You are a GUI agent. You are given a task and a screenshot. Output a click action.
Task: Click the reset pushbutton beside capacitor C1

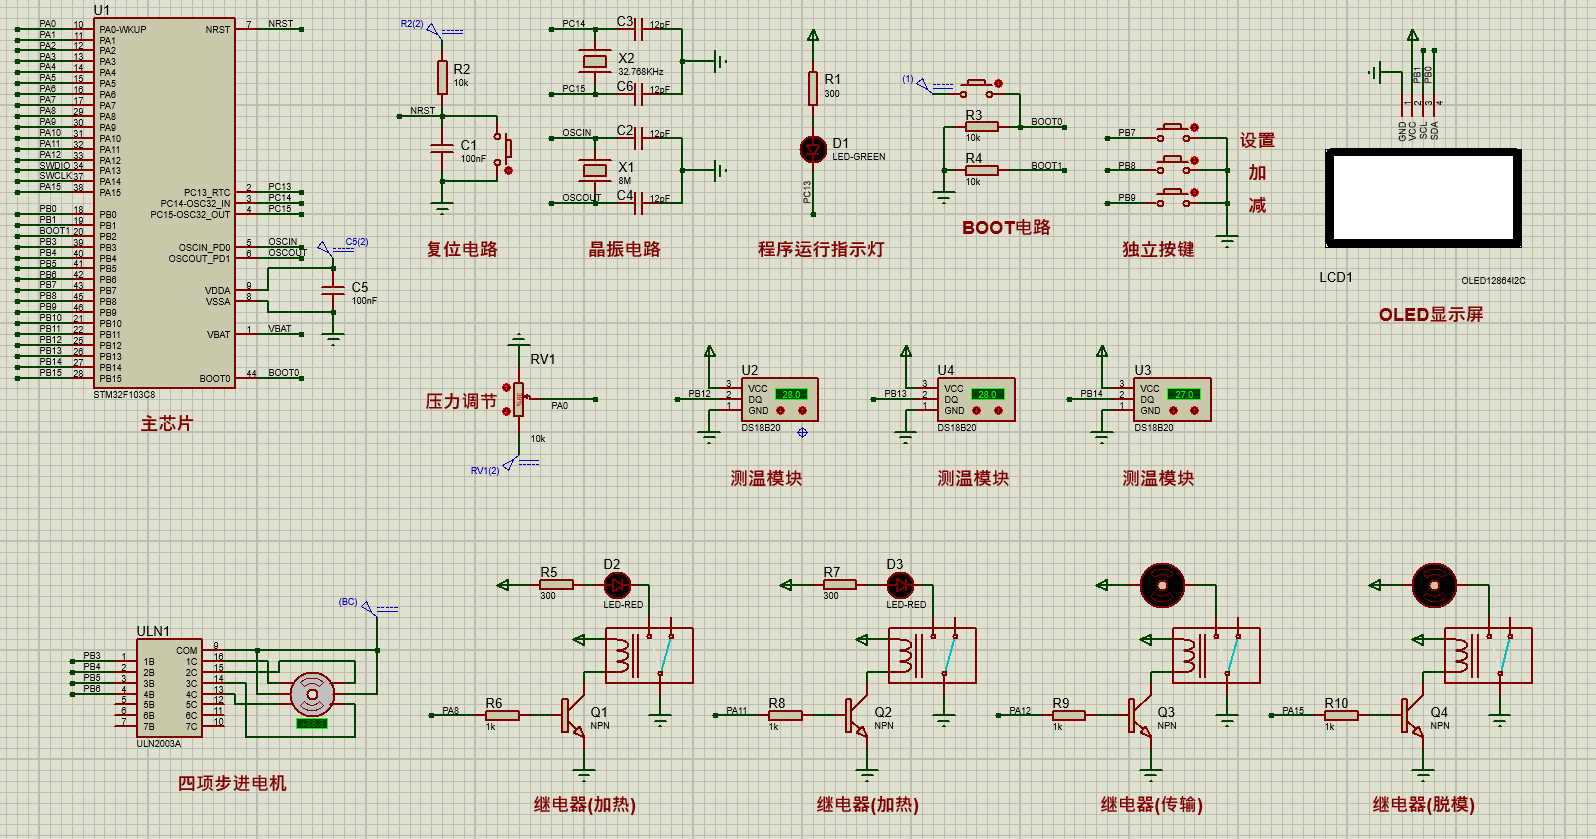pos(503,152)
